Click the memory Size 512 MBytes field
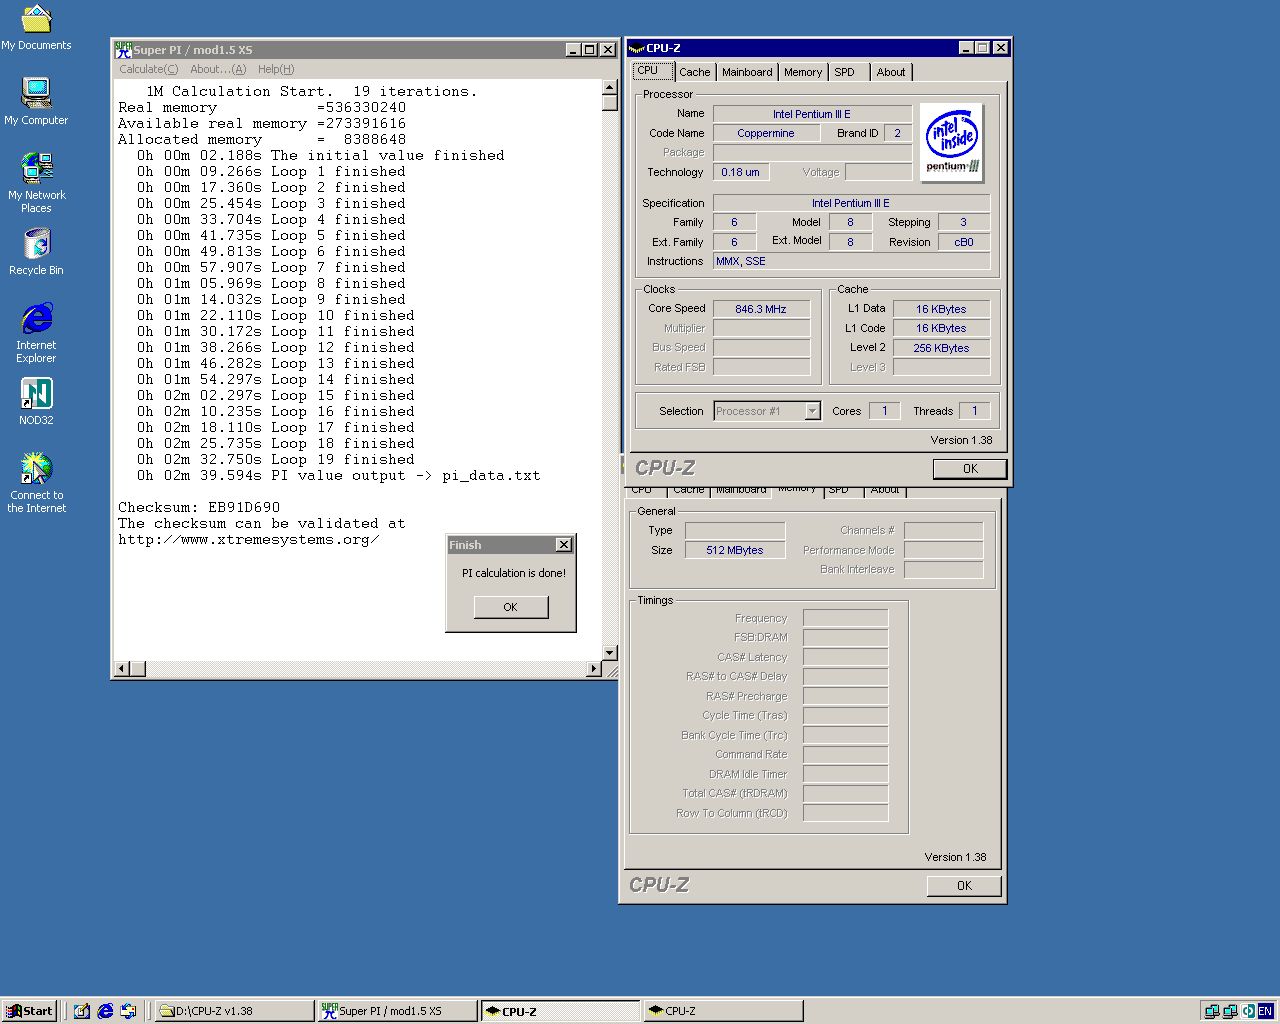This screenshot has width=1280, height=1024. point(735,550)
